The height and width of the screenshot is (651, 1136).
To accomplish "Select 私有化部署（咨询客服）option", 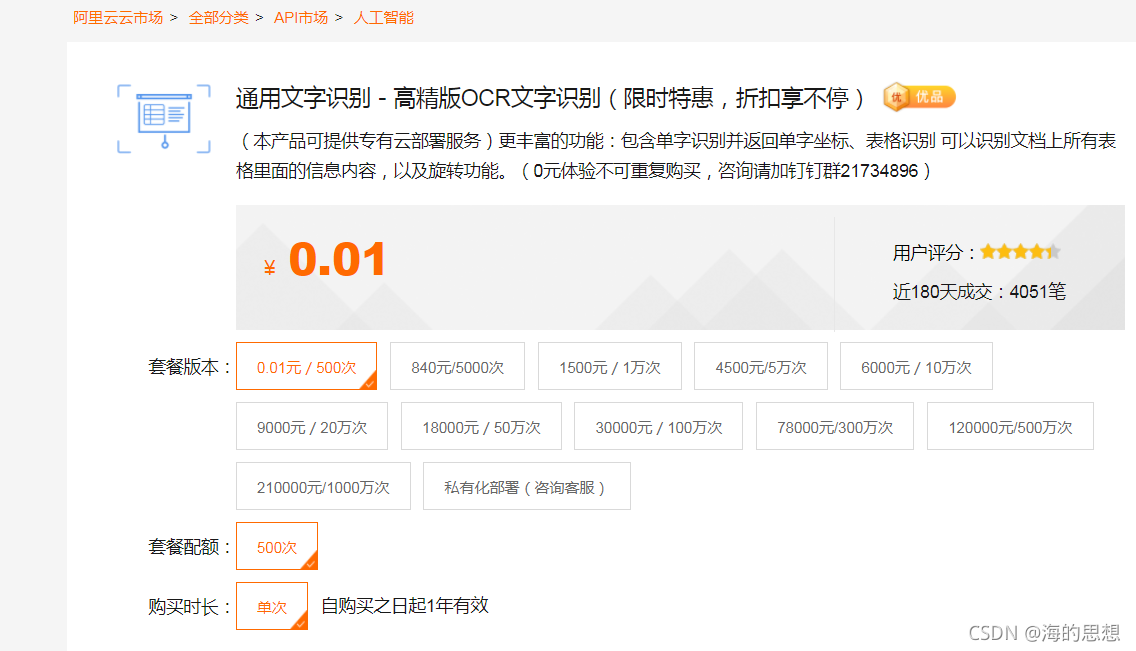I will pos(527,487).
